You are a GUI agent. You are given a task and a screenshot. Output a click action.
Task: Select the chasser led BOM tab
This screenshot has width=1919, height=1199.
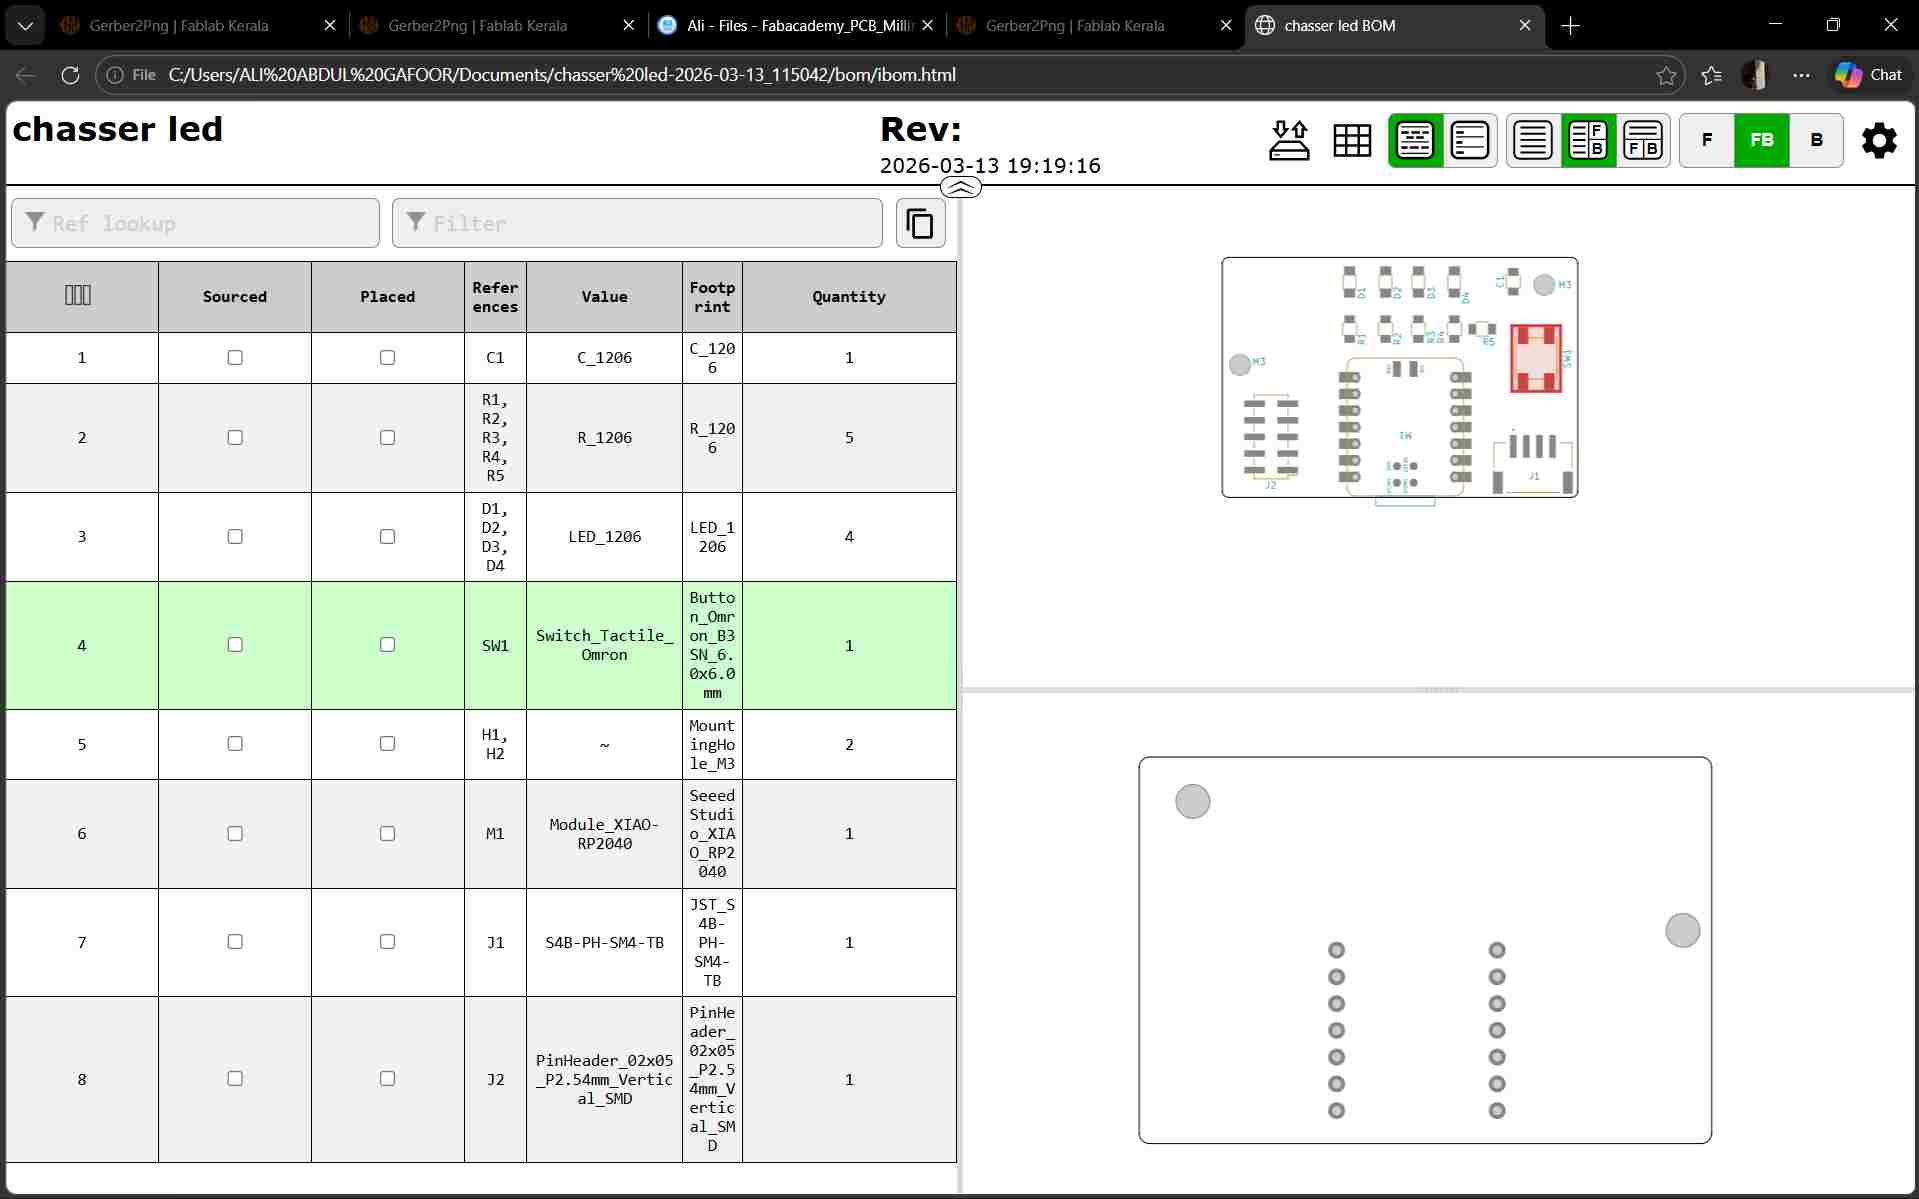pyautogui.click(x=1393, y=26)
